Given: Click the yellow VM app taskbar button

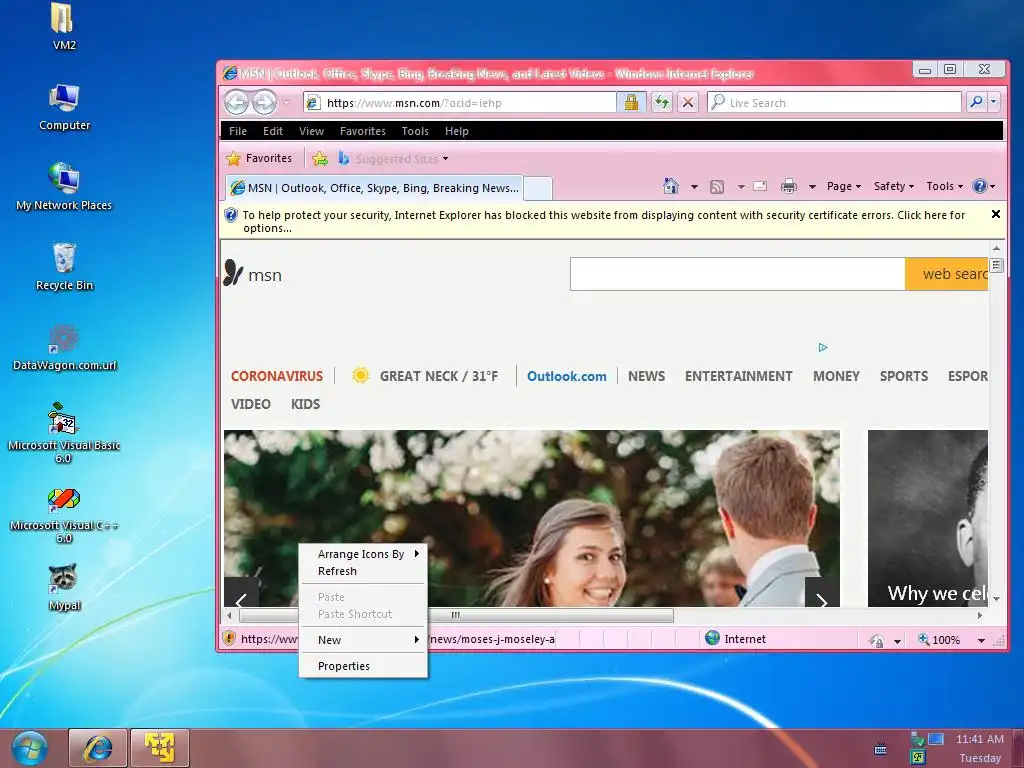Looking at the screenshot, I should [160, 748].
